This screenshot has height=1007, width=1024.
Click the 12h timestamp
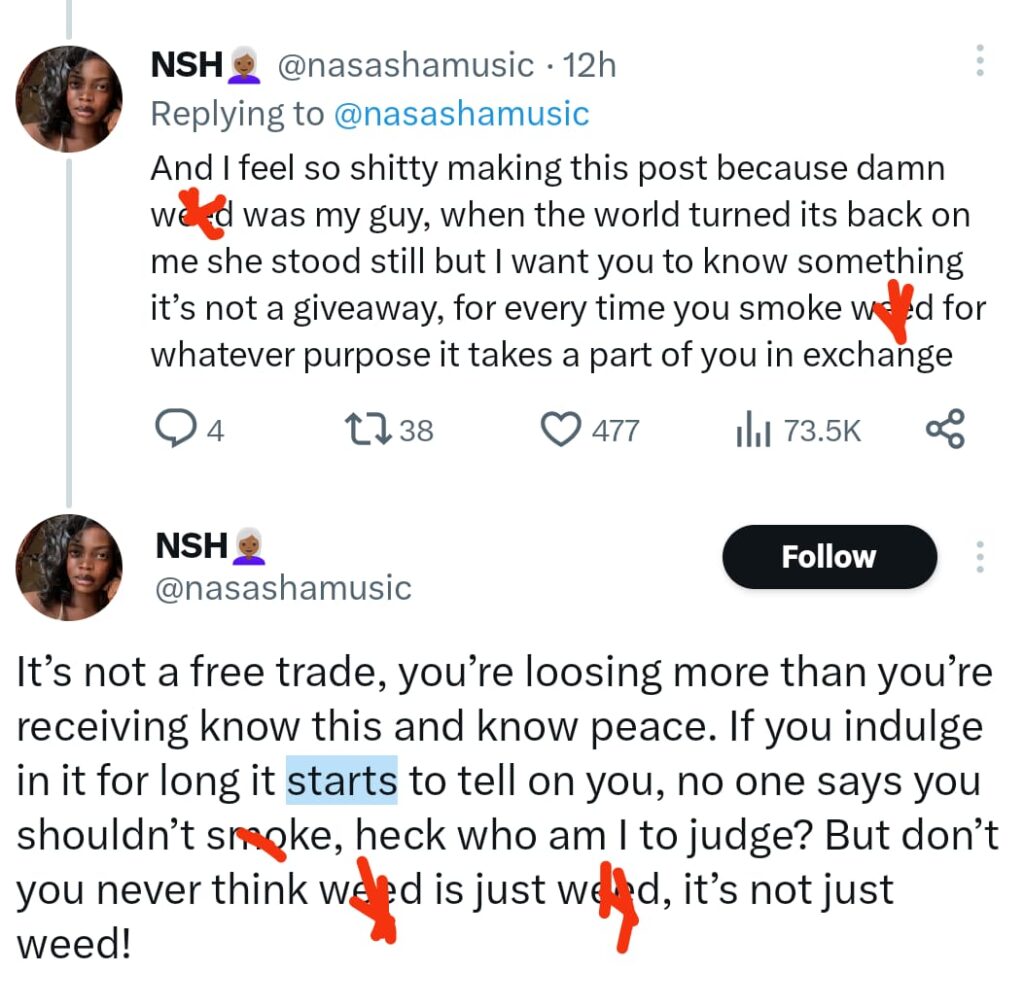pyautogui.click(x=590, y=66)
